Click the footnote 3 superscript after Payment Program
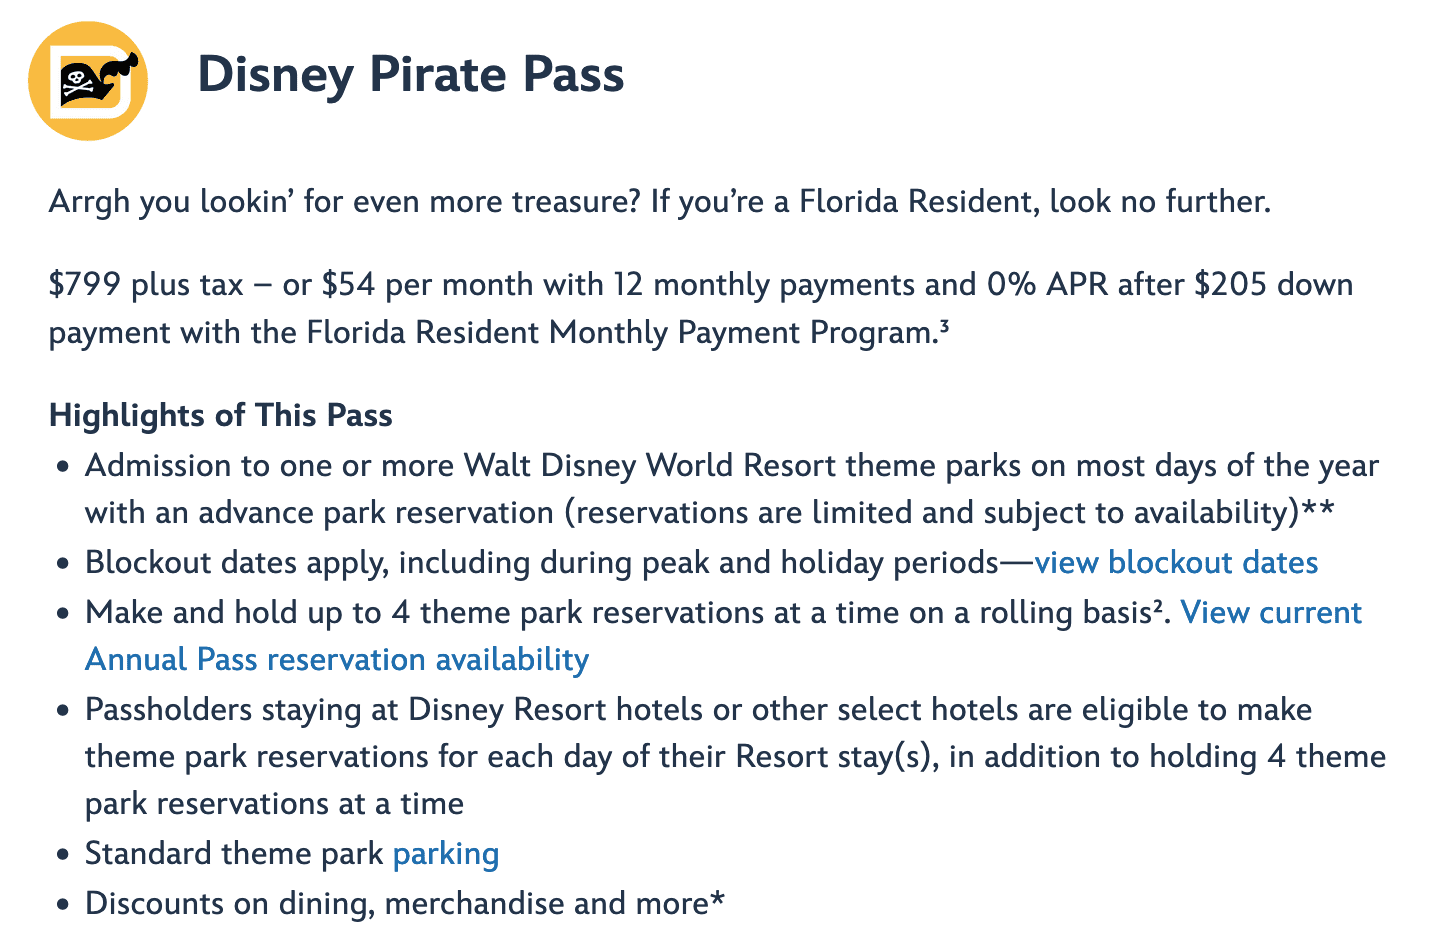Image resolution: width=1452 pixels, height=936 pixels. 943,325
